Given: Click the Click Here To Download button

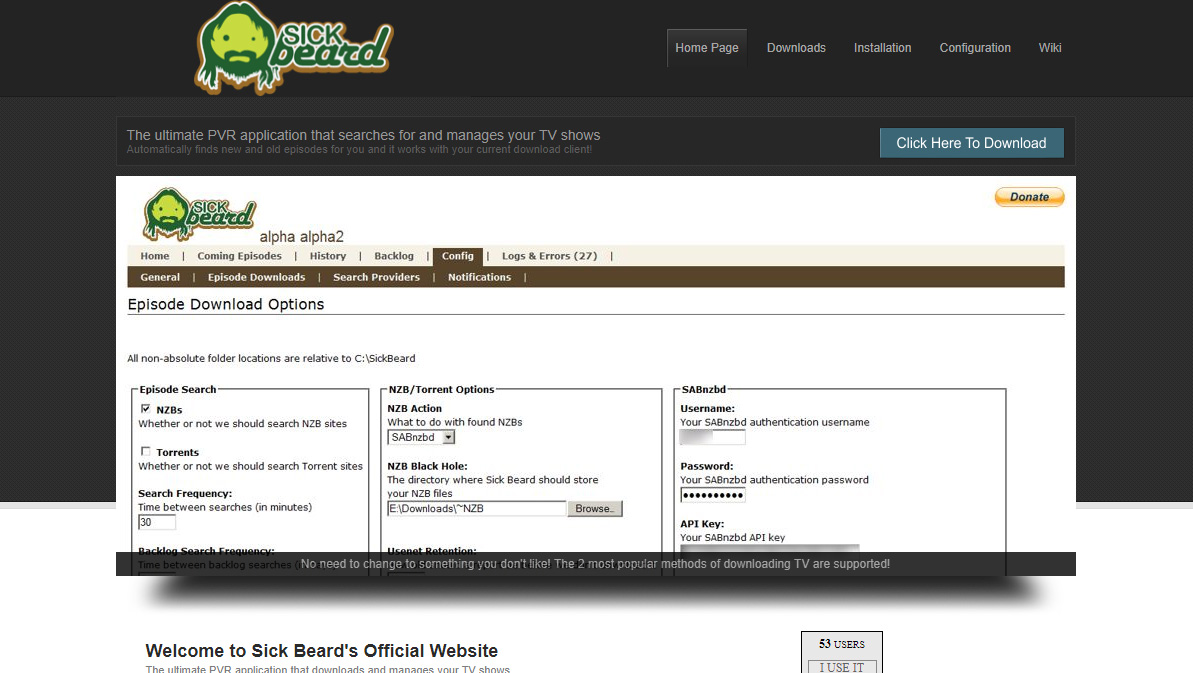Looking at the screenshot, I should coord(971,143).
